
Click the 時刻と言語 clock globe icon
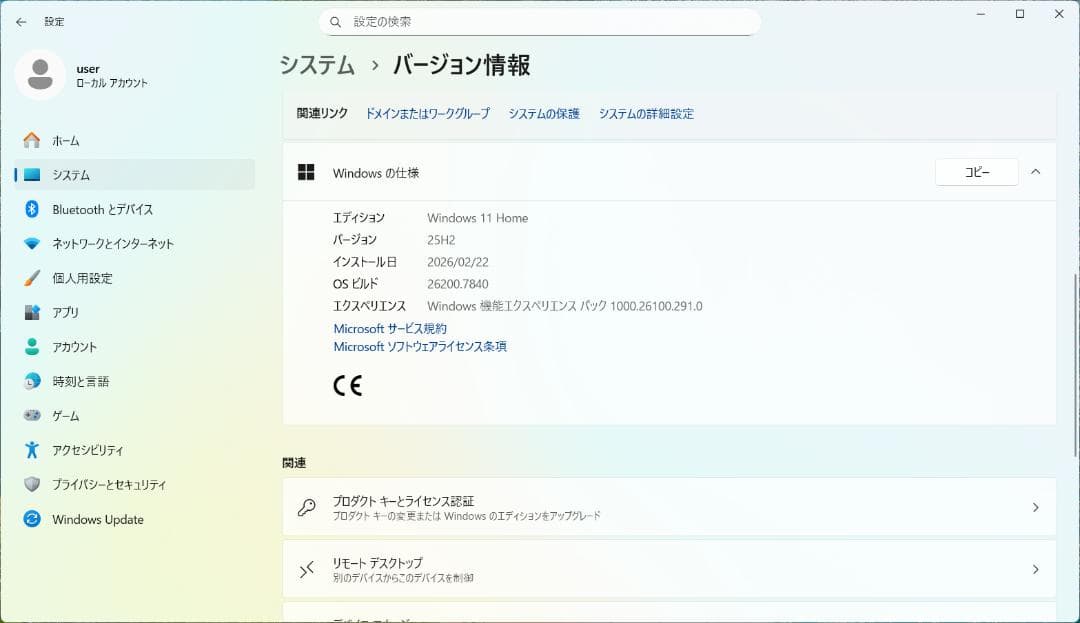tap(32, 381)
